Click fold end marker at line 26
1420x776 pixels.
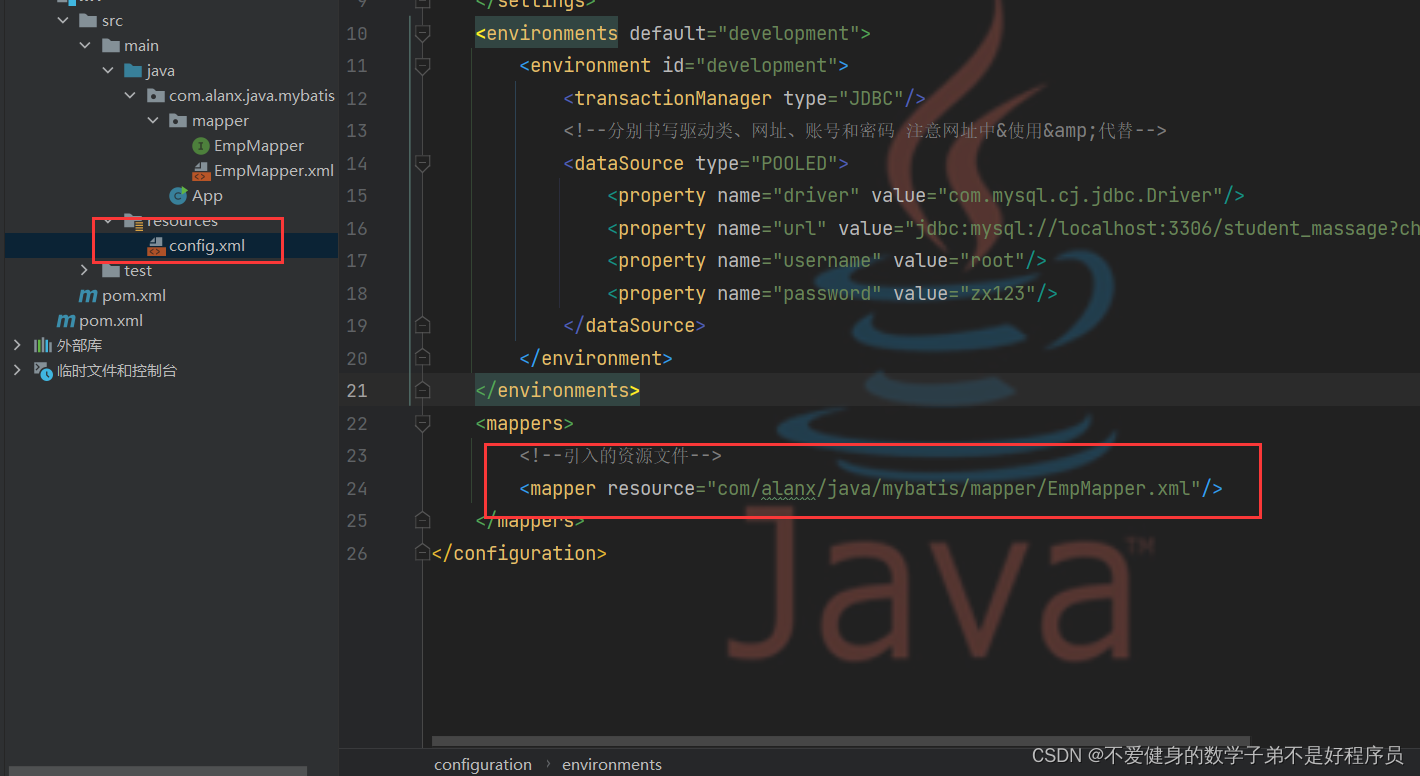tap(422, 553)
